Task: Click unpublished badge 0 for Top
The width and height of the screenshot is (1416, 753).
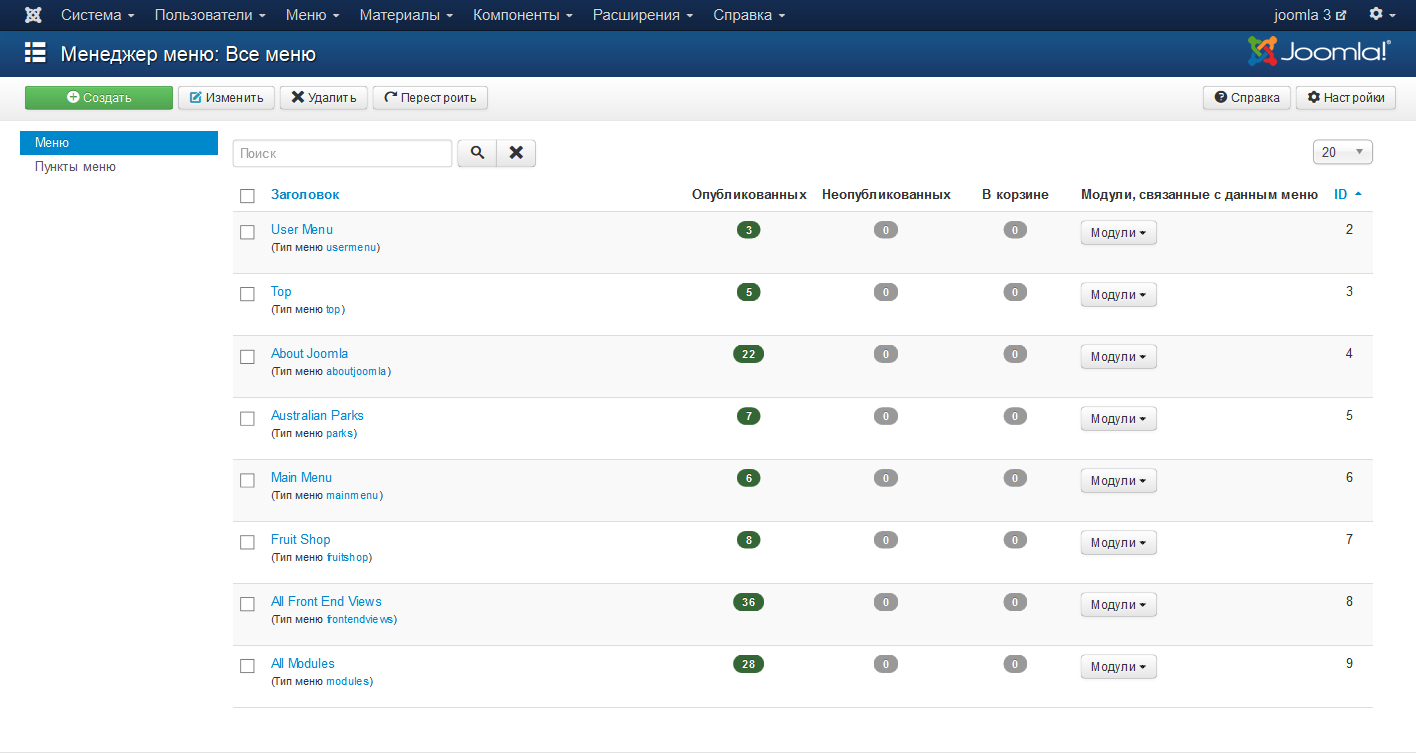Action: tap(885, 292)
